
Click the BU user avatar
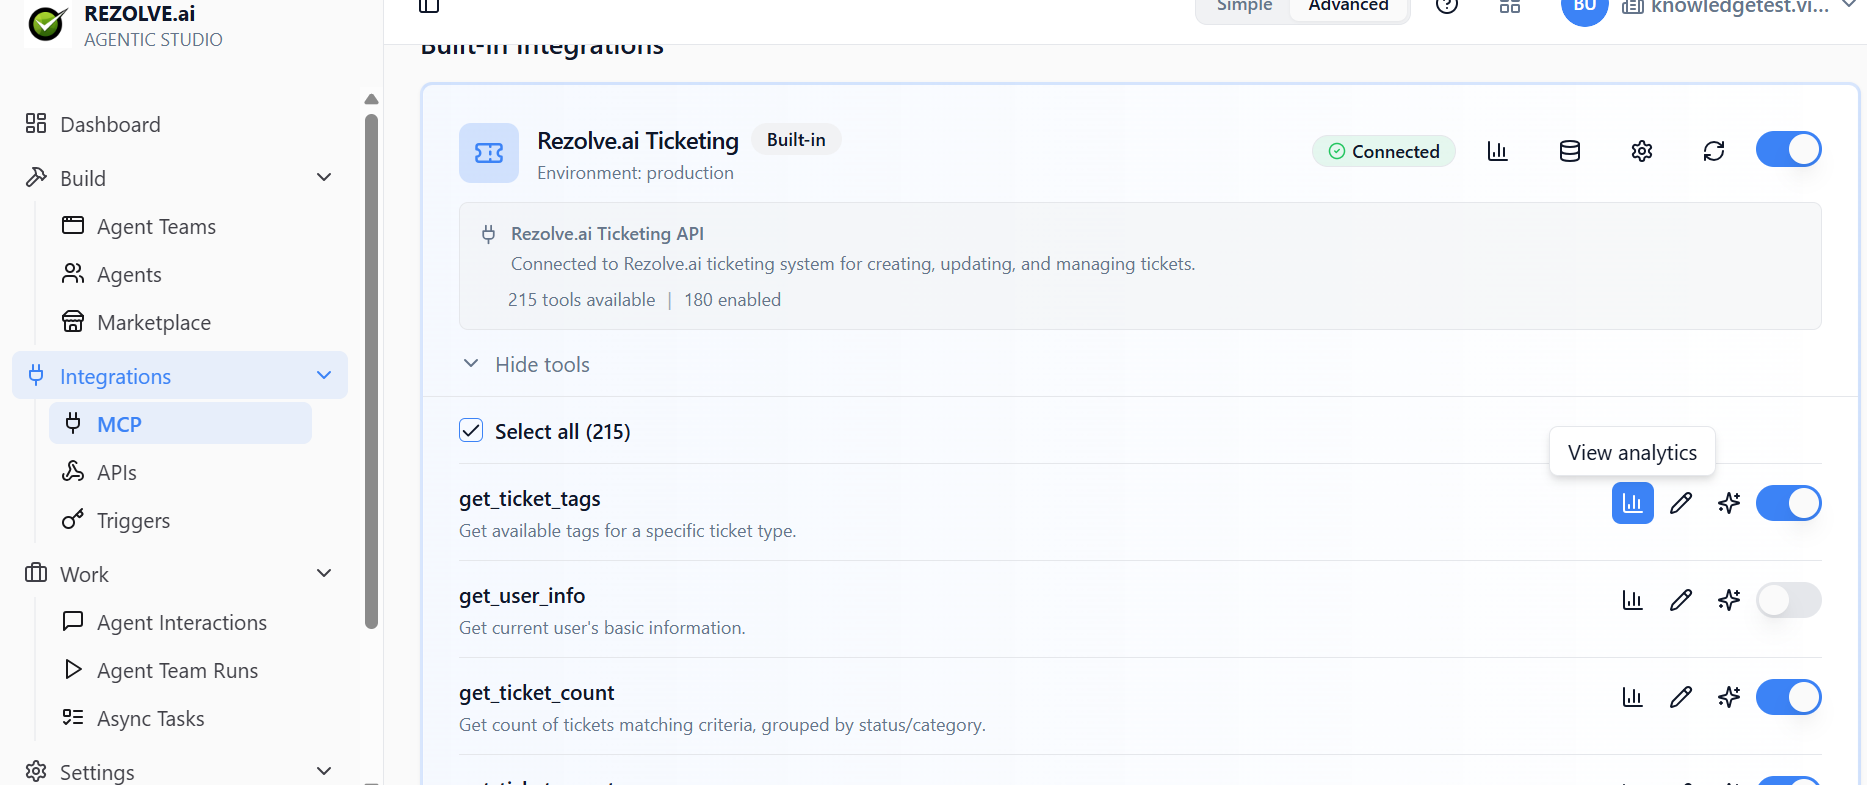coord(1585,6)
